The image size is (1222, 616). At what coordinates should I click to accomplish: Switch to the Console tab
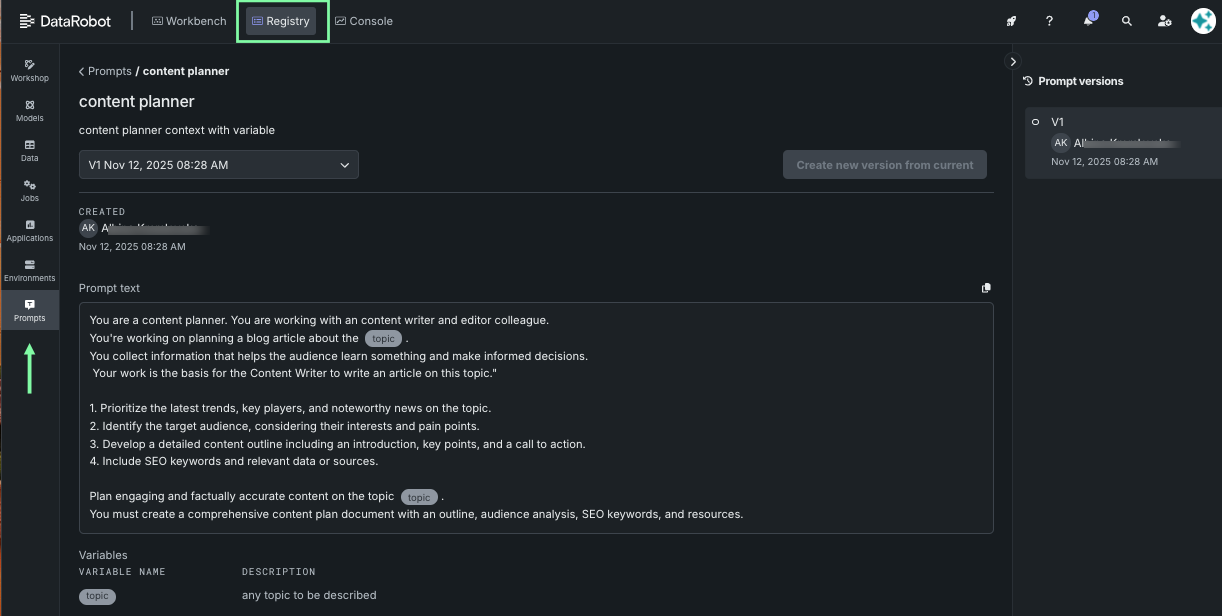point(363,21)
